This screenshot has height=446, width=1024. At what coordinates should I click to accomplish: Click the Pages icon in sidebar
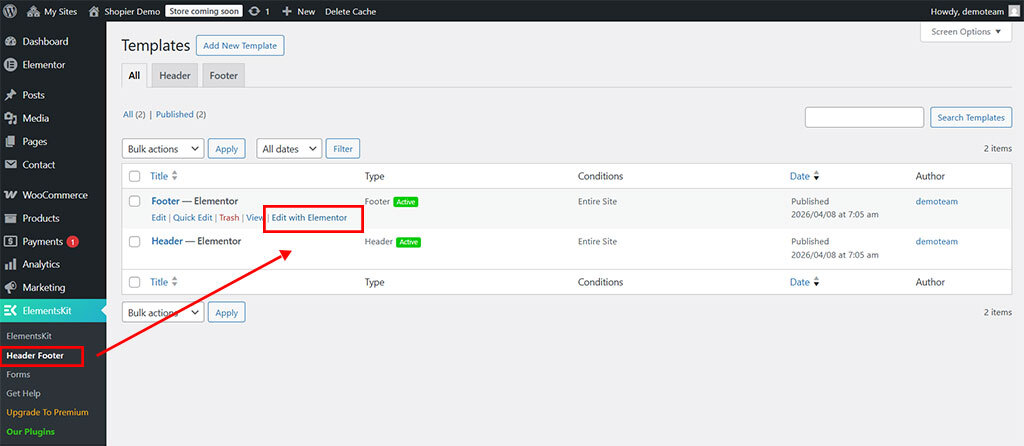(10, 141)
